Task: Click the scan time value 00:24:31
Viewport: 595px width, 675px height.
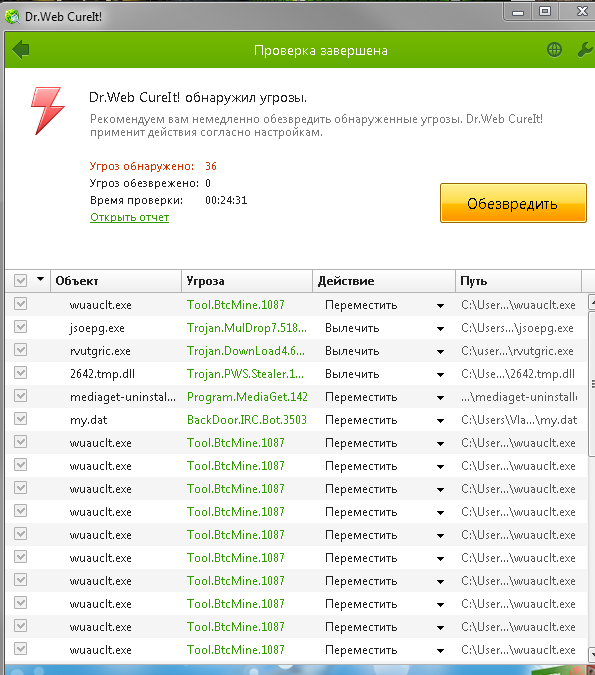Action: click(226, 200)
